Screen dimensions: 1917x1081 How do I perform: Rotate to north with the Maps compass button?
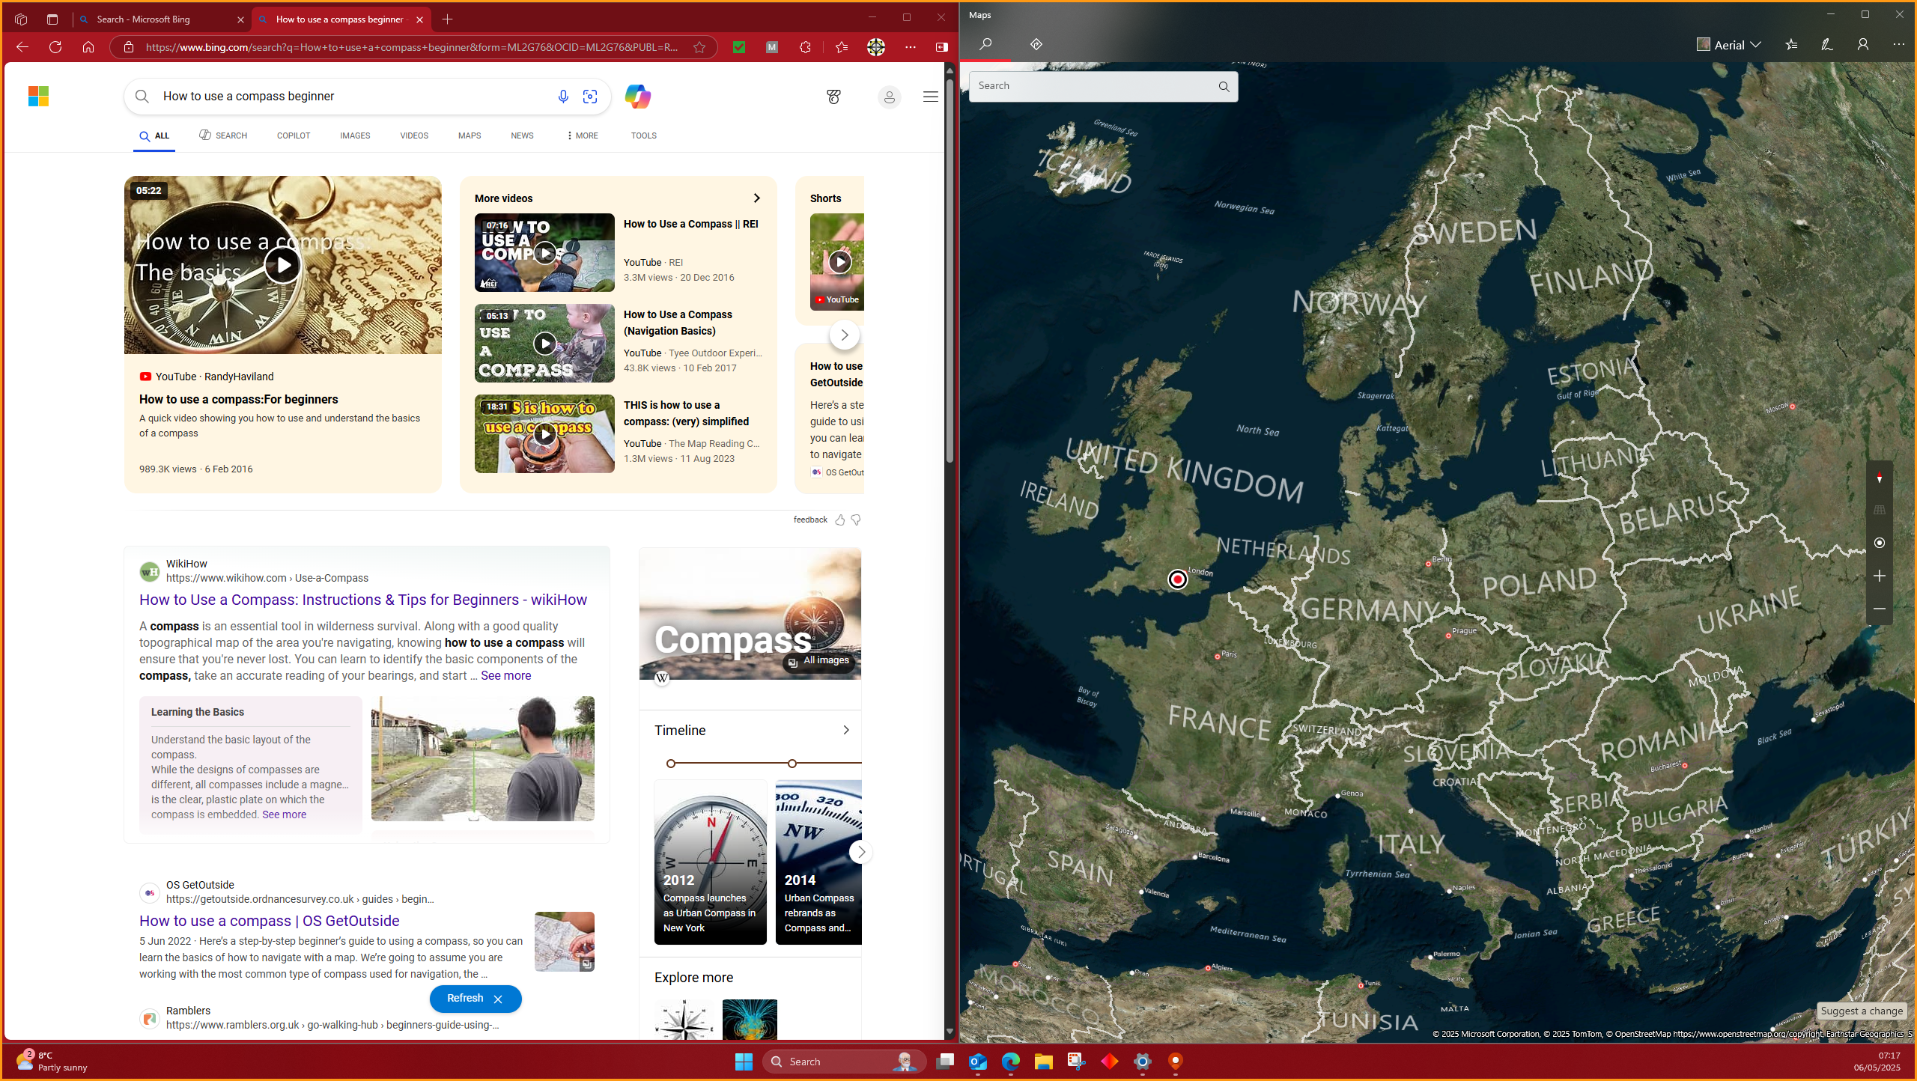pos(1879,478)
